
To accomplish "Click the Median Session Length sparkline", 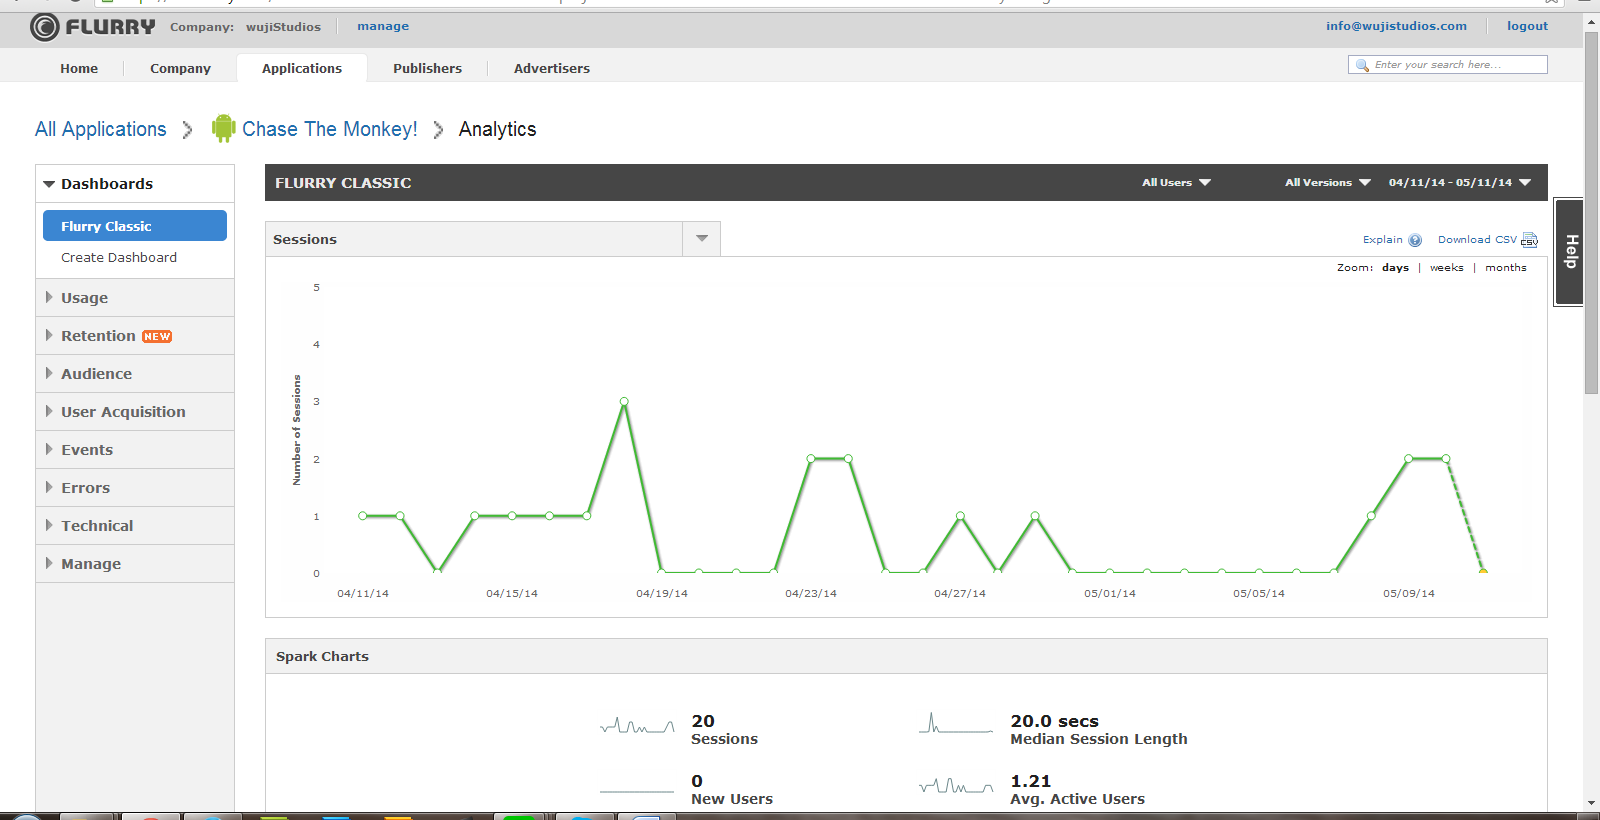I will 956,723.
